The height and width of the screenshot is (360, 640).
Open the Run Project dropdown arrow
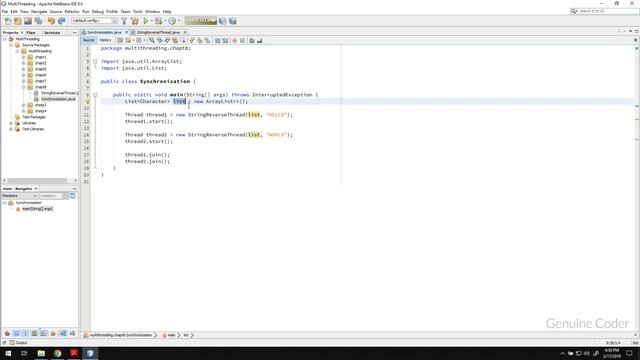151,21
